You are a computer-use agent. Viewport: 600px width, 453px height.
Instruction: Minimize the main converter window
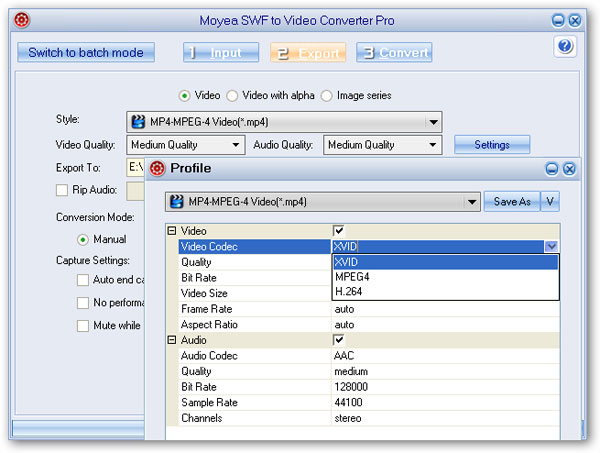(558, 20)
